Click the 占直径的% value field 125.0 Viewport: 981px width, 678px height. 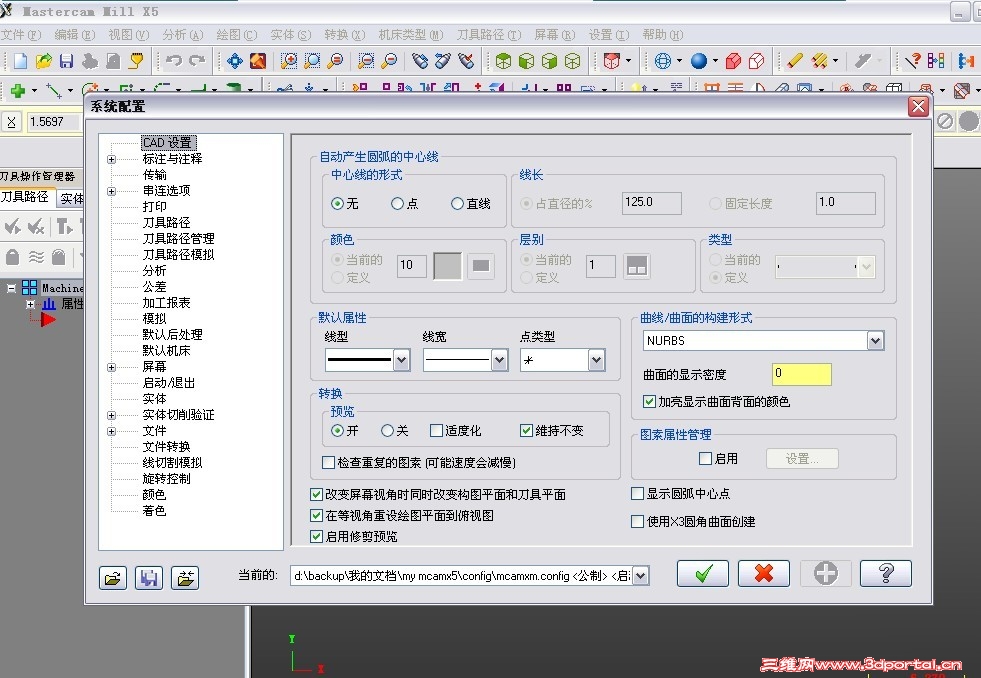coord(651,203)
